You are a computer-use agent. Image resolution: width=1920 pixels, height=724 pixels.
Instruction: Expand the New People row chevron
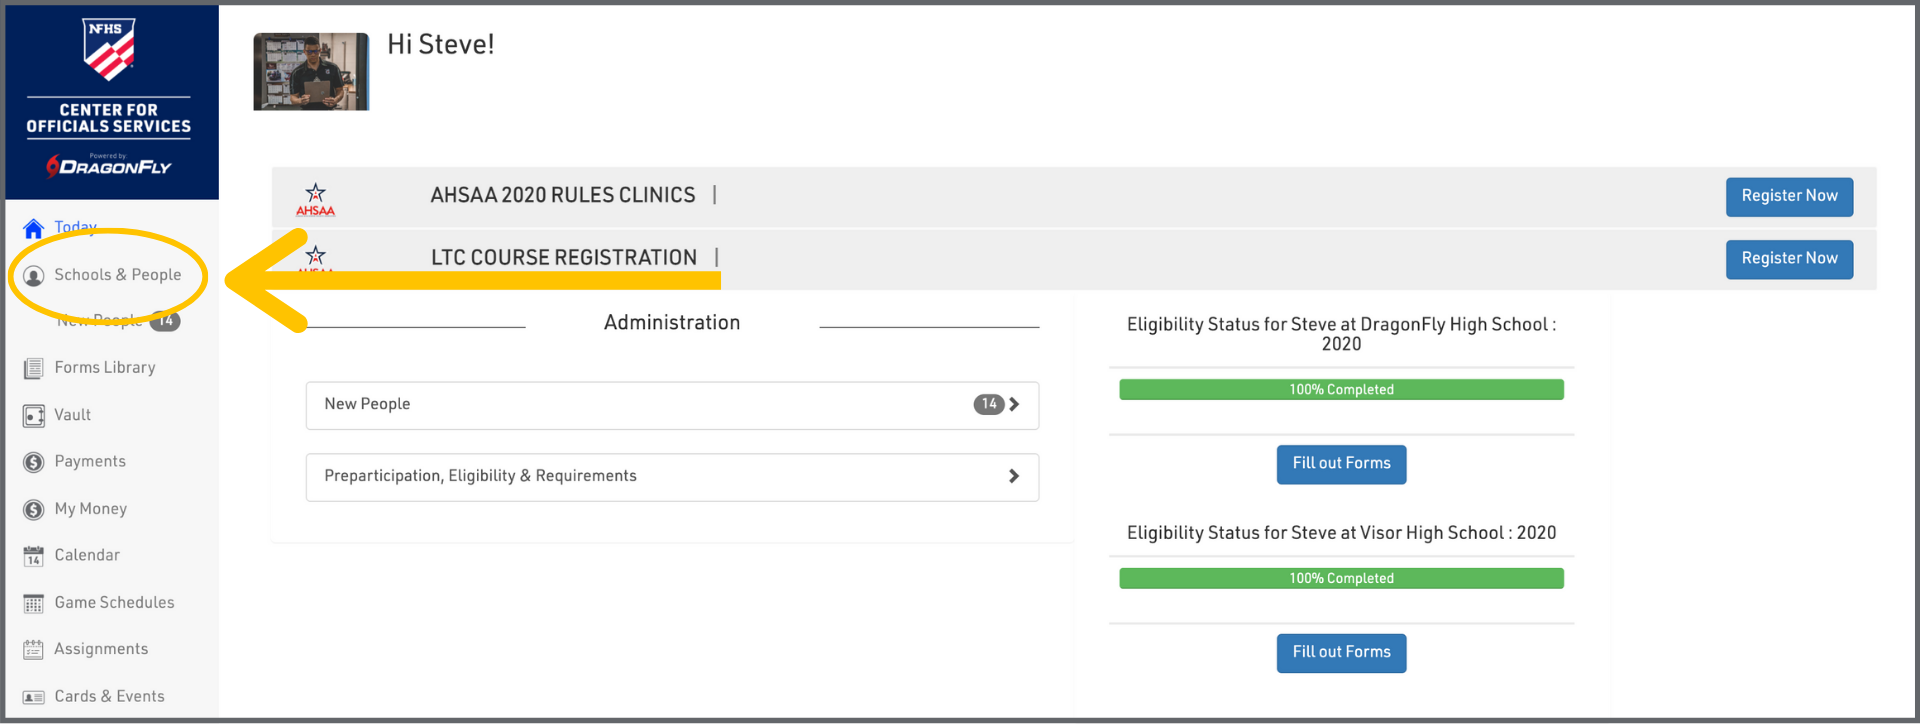click(x=1014, y=405)
